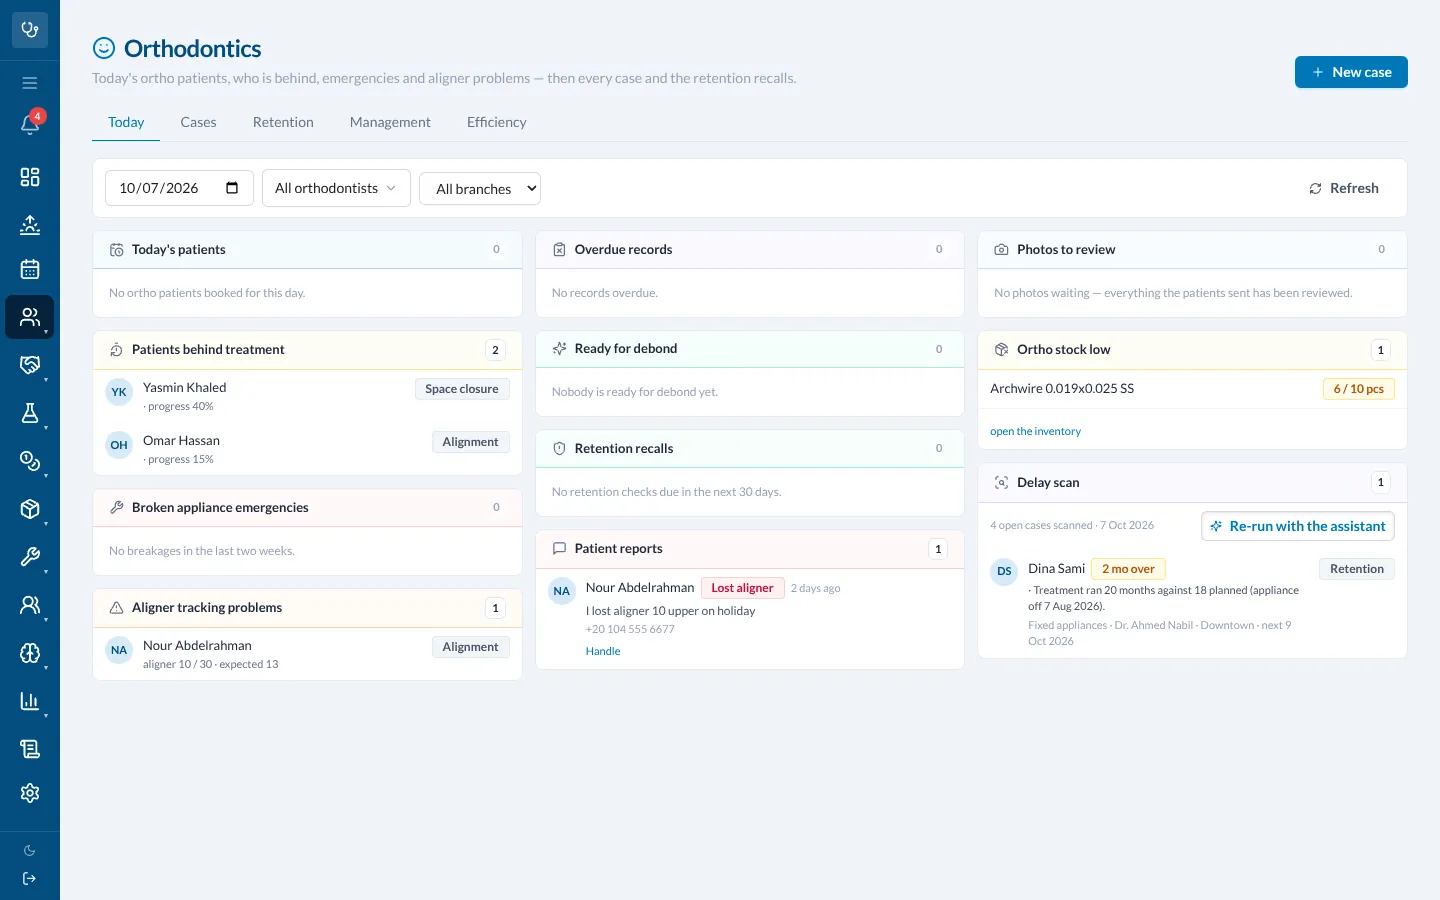
Task: Click the Retention tag beside Dina Sami
Action: coord(1357,569)
